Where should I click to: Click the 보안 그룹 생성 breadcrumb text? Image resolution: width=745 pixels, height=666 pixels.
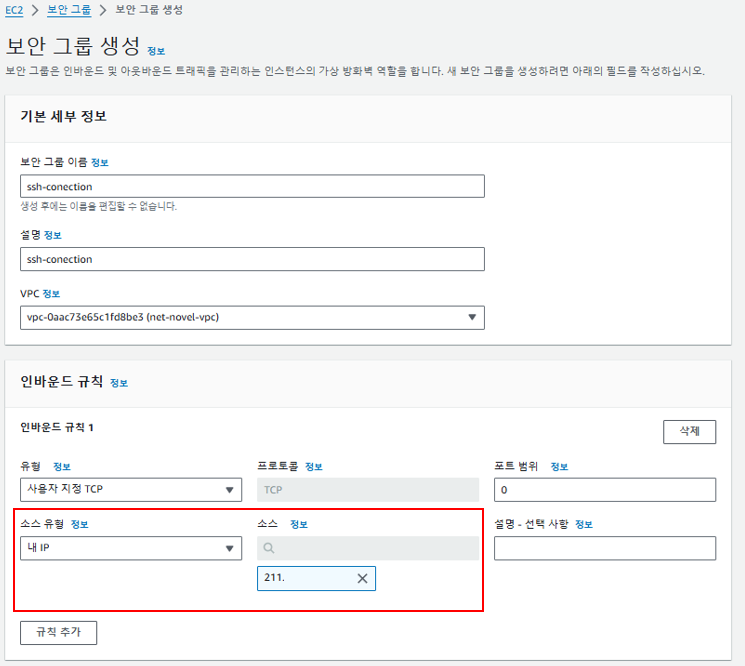[x=149, y=10]
